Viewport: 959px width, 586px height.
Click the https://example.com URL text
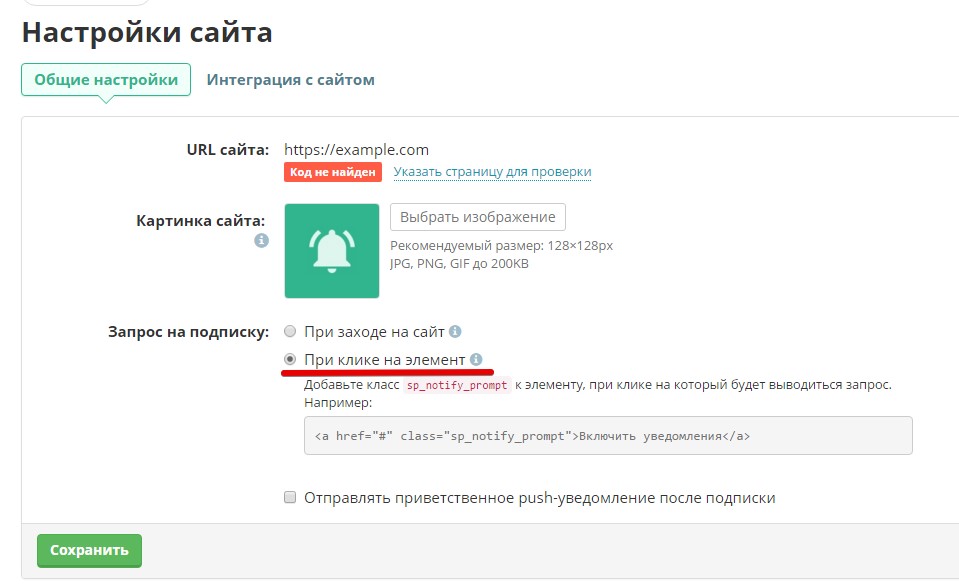pyautogui.click(x=356, y=150)
